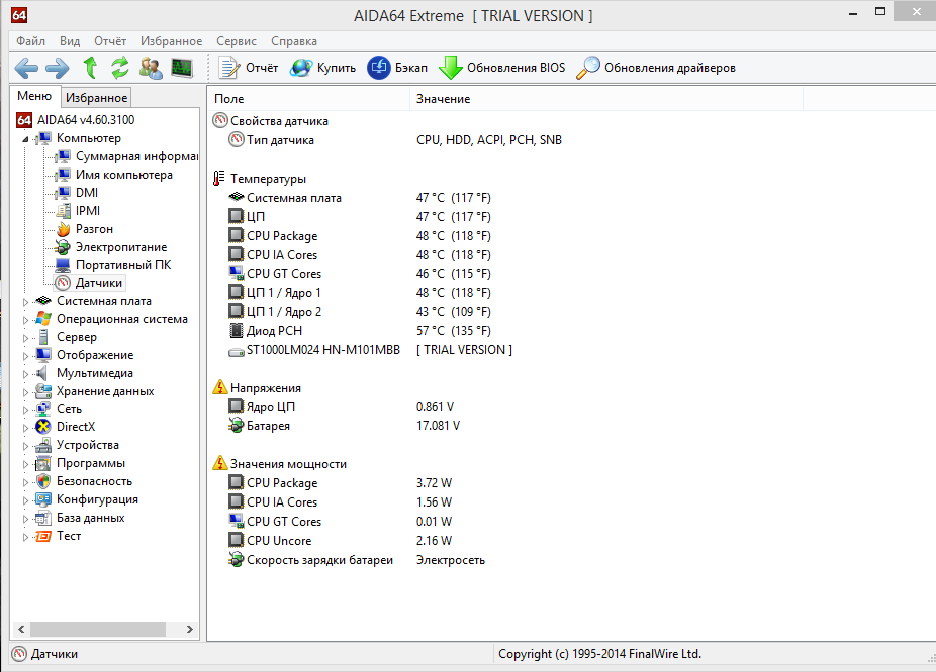Open the Отчёт menu in menu bar
Viewport: 936px width, 672px height.
pos(110,41)
